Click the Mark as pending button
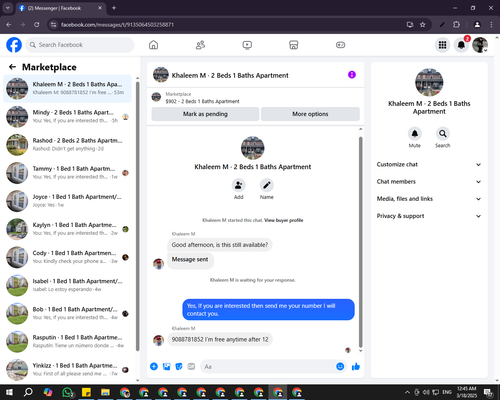The width and height of the screenshot is (500, 400). click(x=205, y=114)
